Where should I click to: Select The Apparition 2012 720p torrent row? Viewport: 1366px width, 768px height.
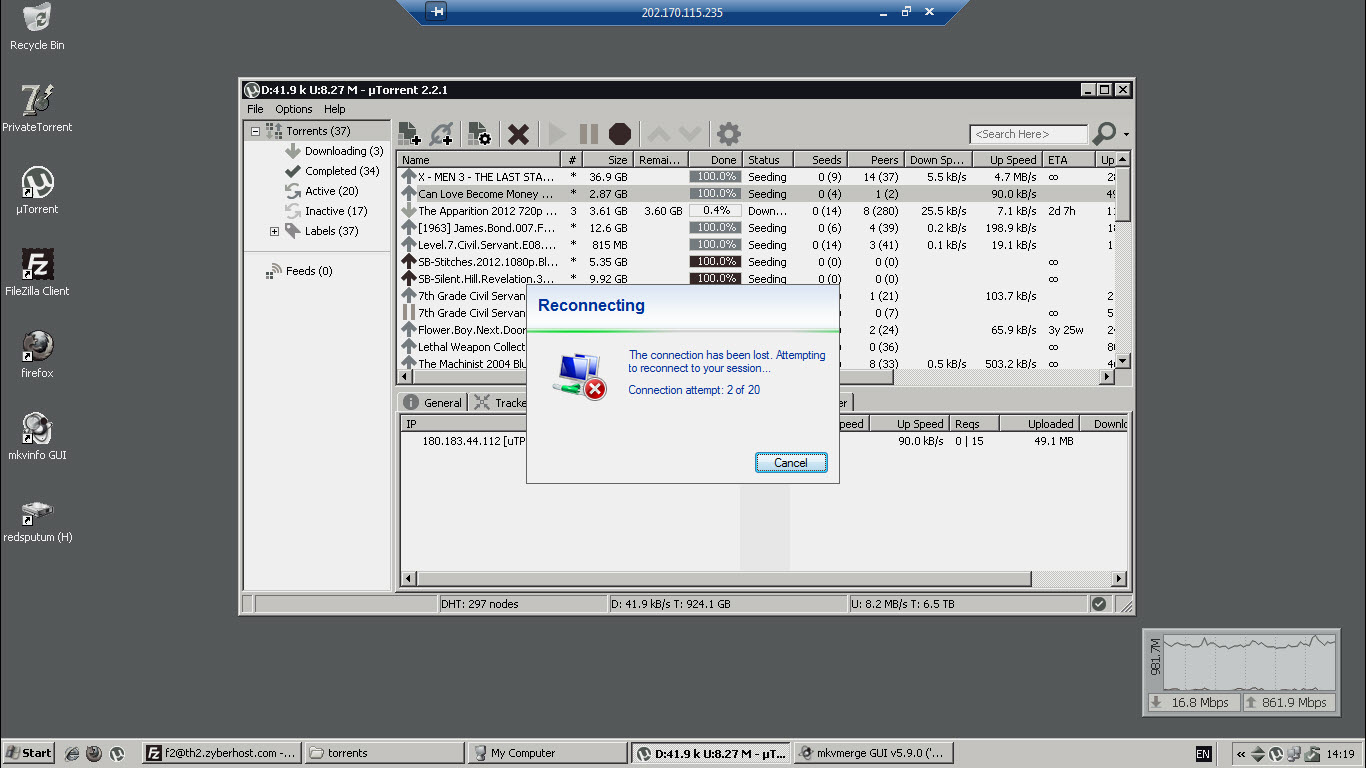point(756,211)
